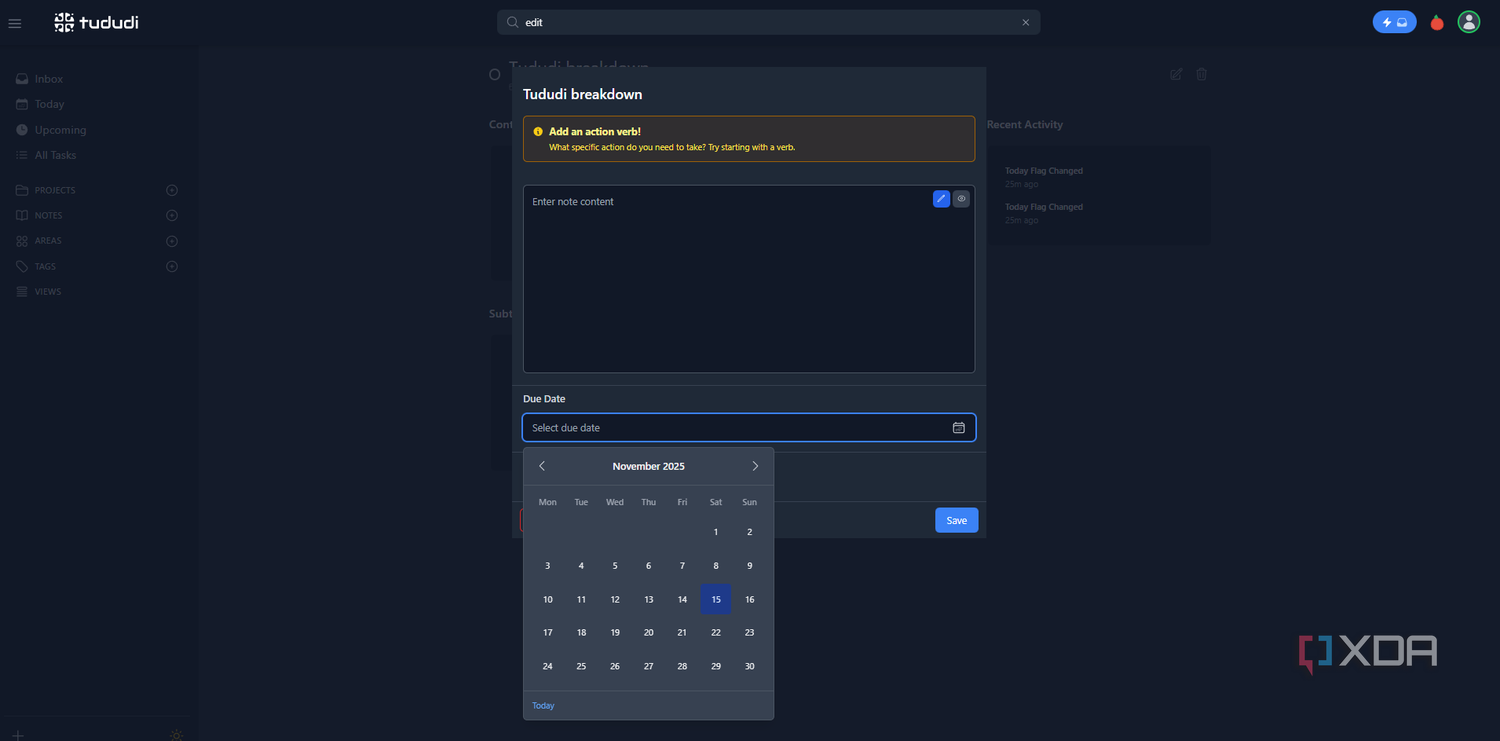Click the November 2025 month header
Image resolution: width=1500 pixels, height=741 pixels.
pyautogui.click(x=649, y=466)
